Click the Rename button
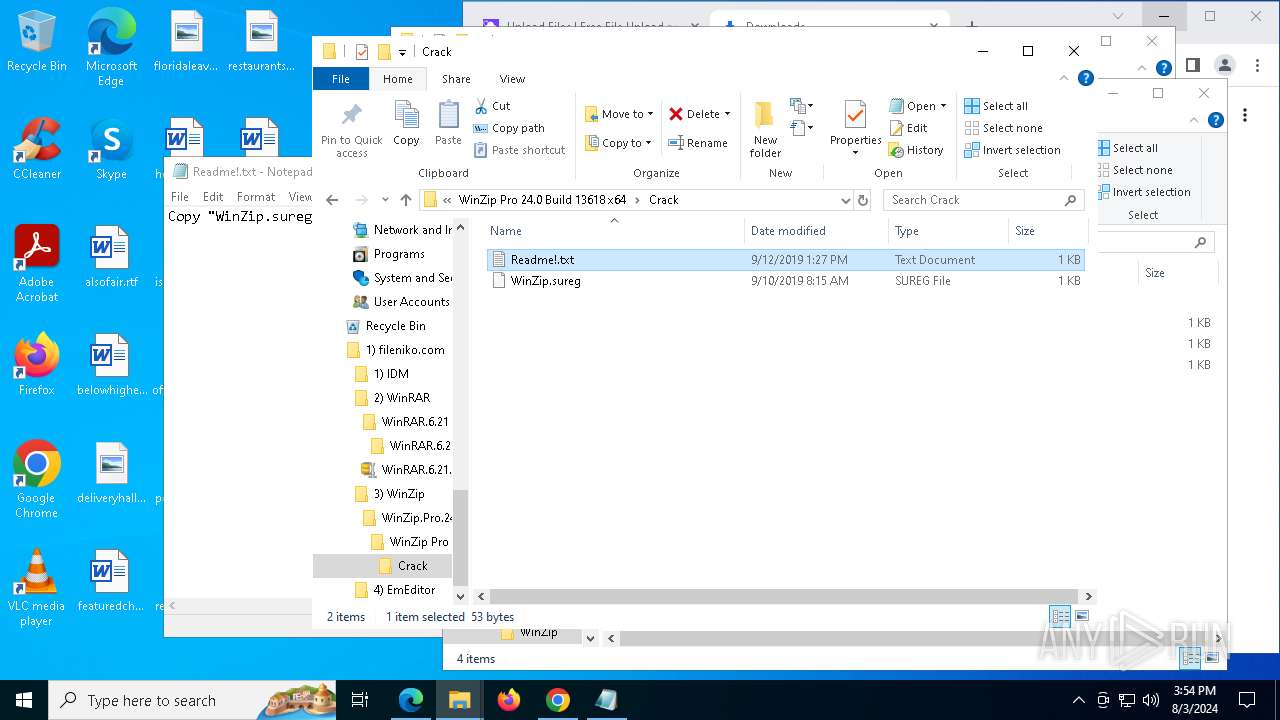The image size is (1280, 720). [698, 143]
